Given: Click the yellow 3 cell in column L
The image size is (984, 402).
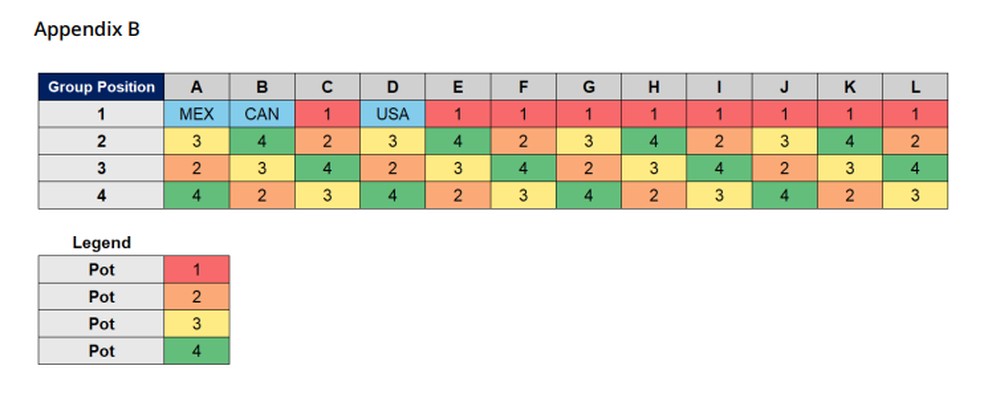Looking at the screenshot, I should (x=914, y=196).
